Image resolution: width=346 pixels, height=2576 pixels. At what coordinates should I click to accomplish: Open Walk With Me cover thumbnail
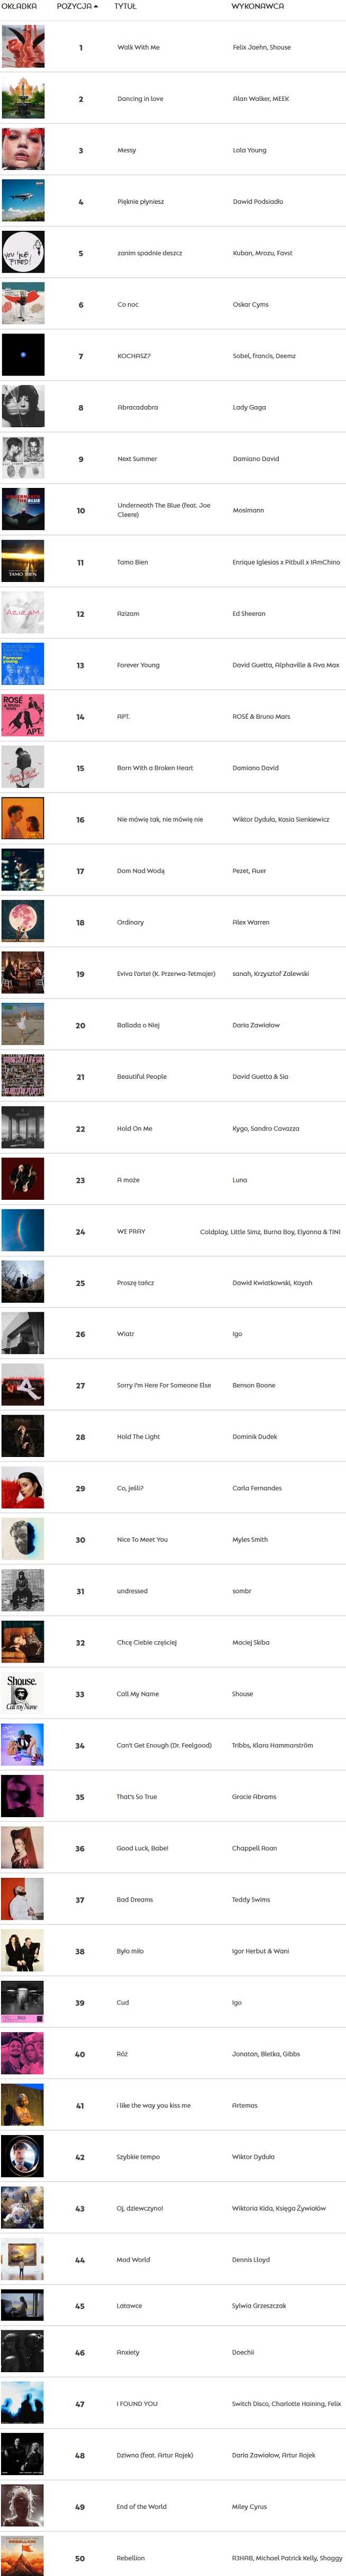pos(23,47)
